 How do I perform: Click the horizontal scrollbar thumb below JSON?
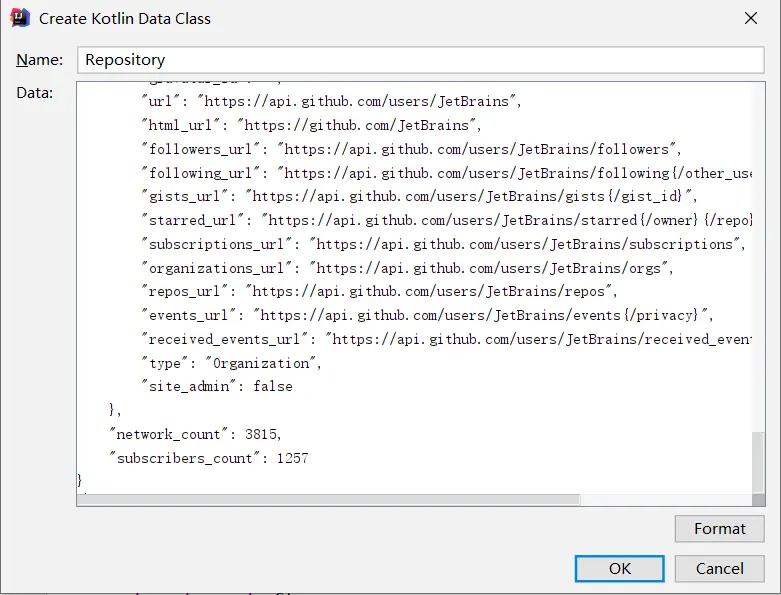point(329,499)
